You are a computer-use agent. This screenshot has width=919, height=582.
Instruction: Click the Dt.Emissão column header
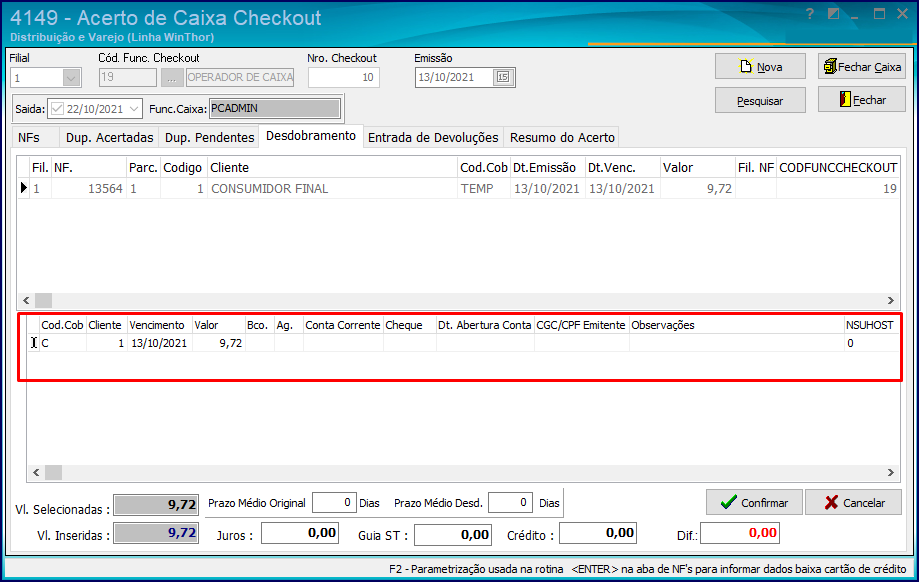click(547, 168)
